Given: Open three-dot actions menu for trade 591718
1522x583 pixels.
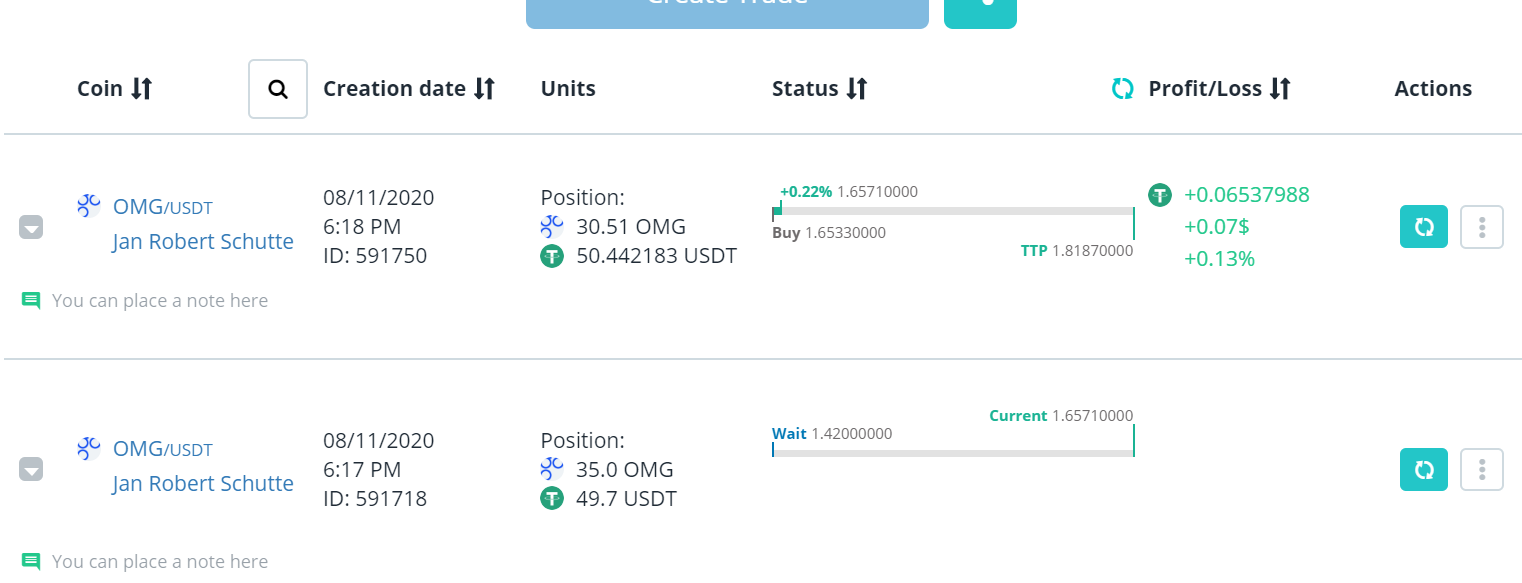Looking at the screenshot, I should pyautogui.click(x=1482, y=470).
